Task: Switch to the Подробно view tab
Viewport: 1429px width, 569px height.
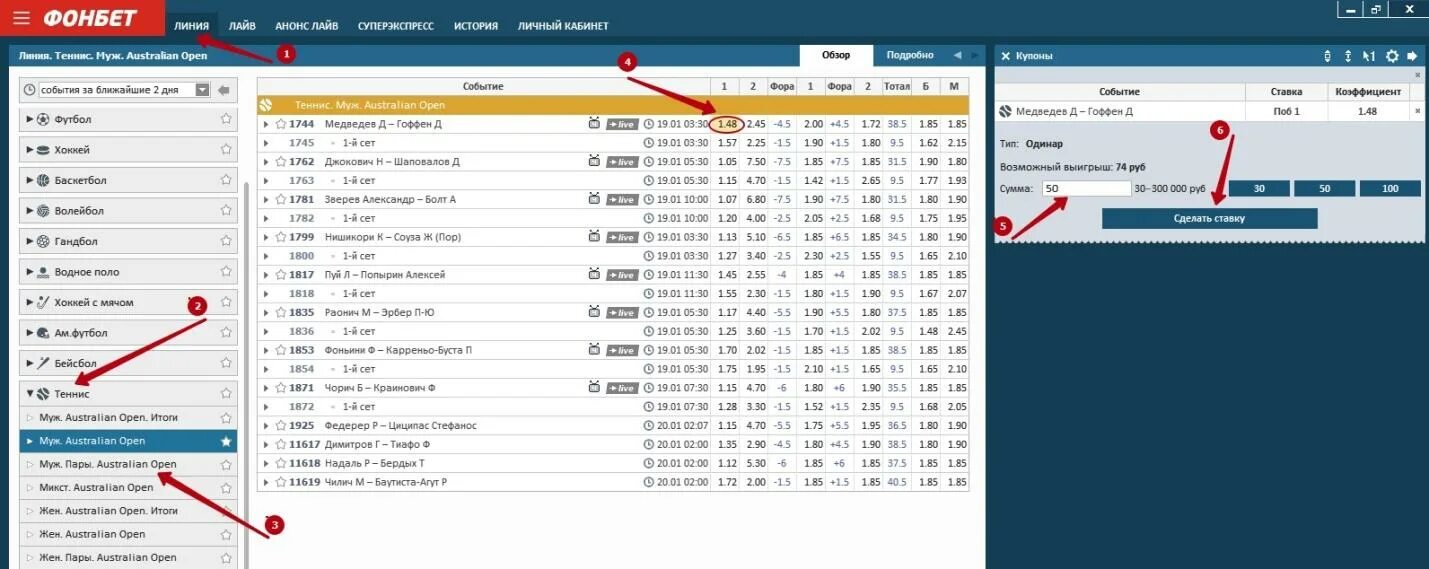Action: 910,55
